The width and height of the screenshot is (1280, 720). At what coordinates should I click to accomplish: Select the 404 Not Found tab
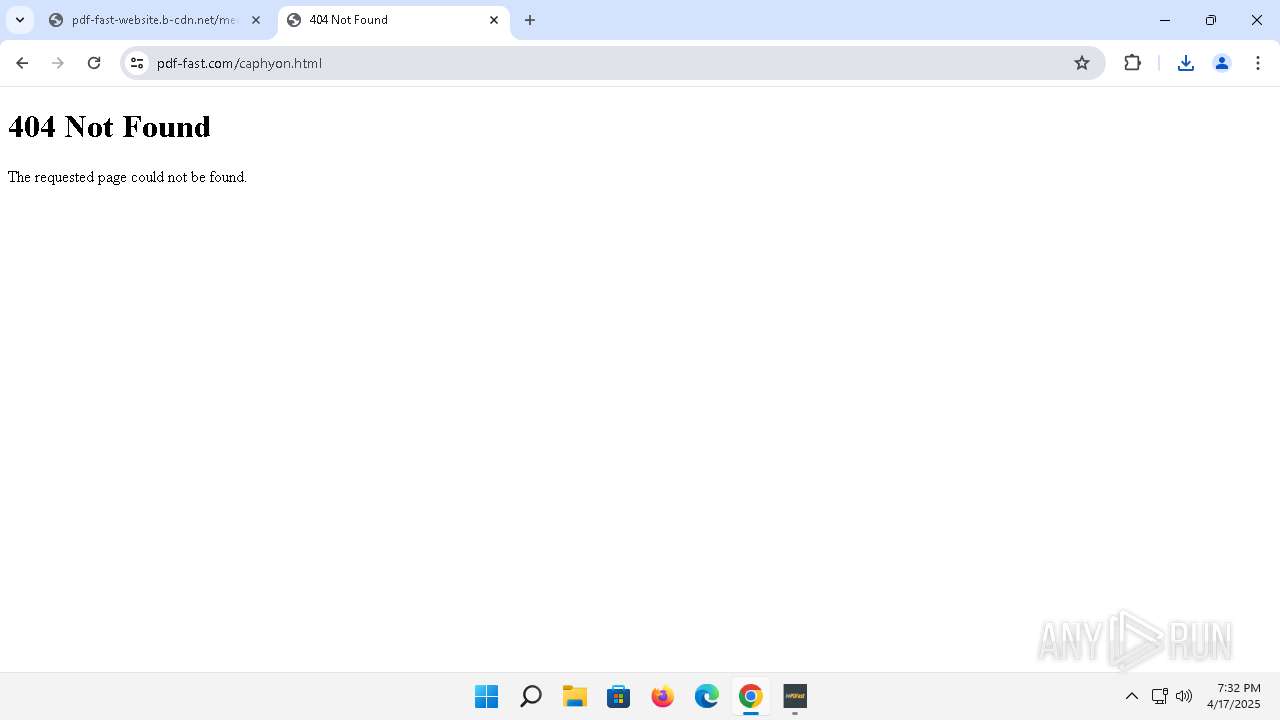pos(393,20)
